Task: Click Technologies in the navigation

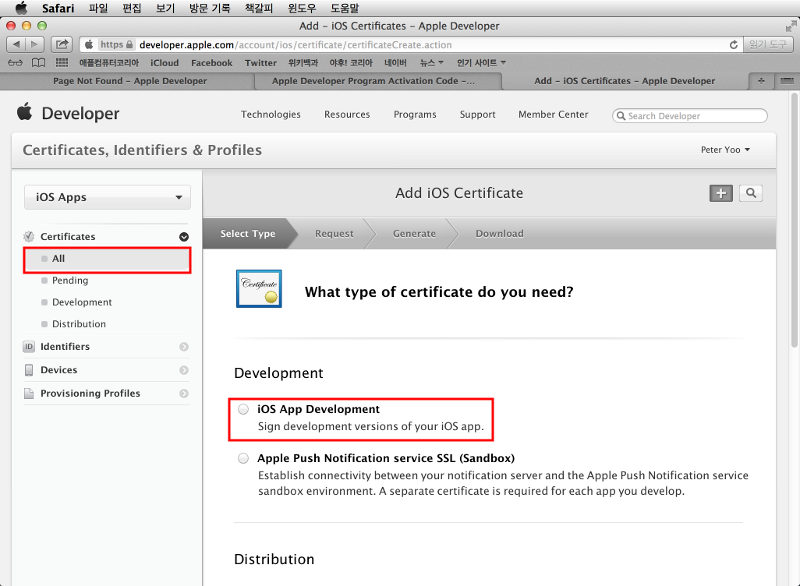Action: (x=270, y=114)
